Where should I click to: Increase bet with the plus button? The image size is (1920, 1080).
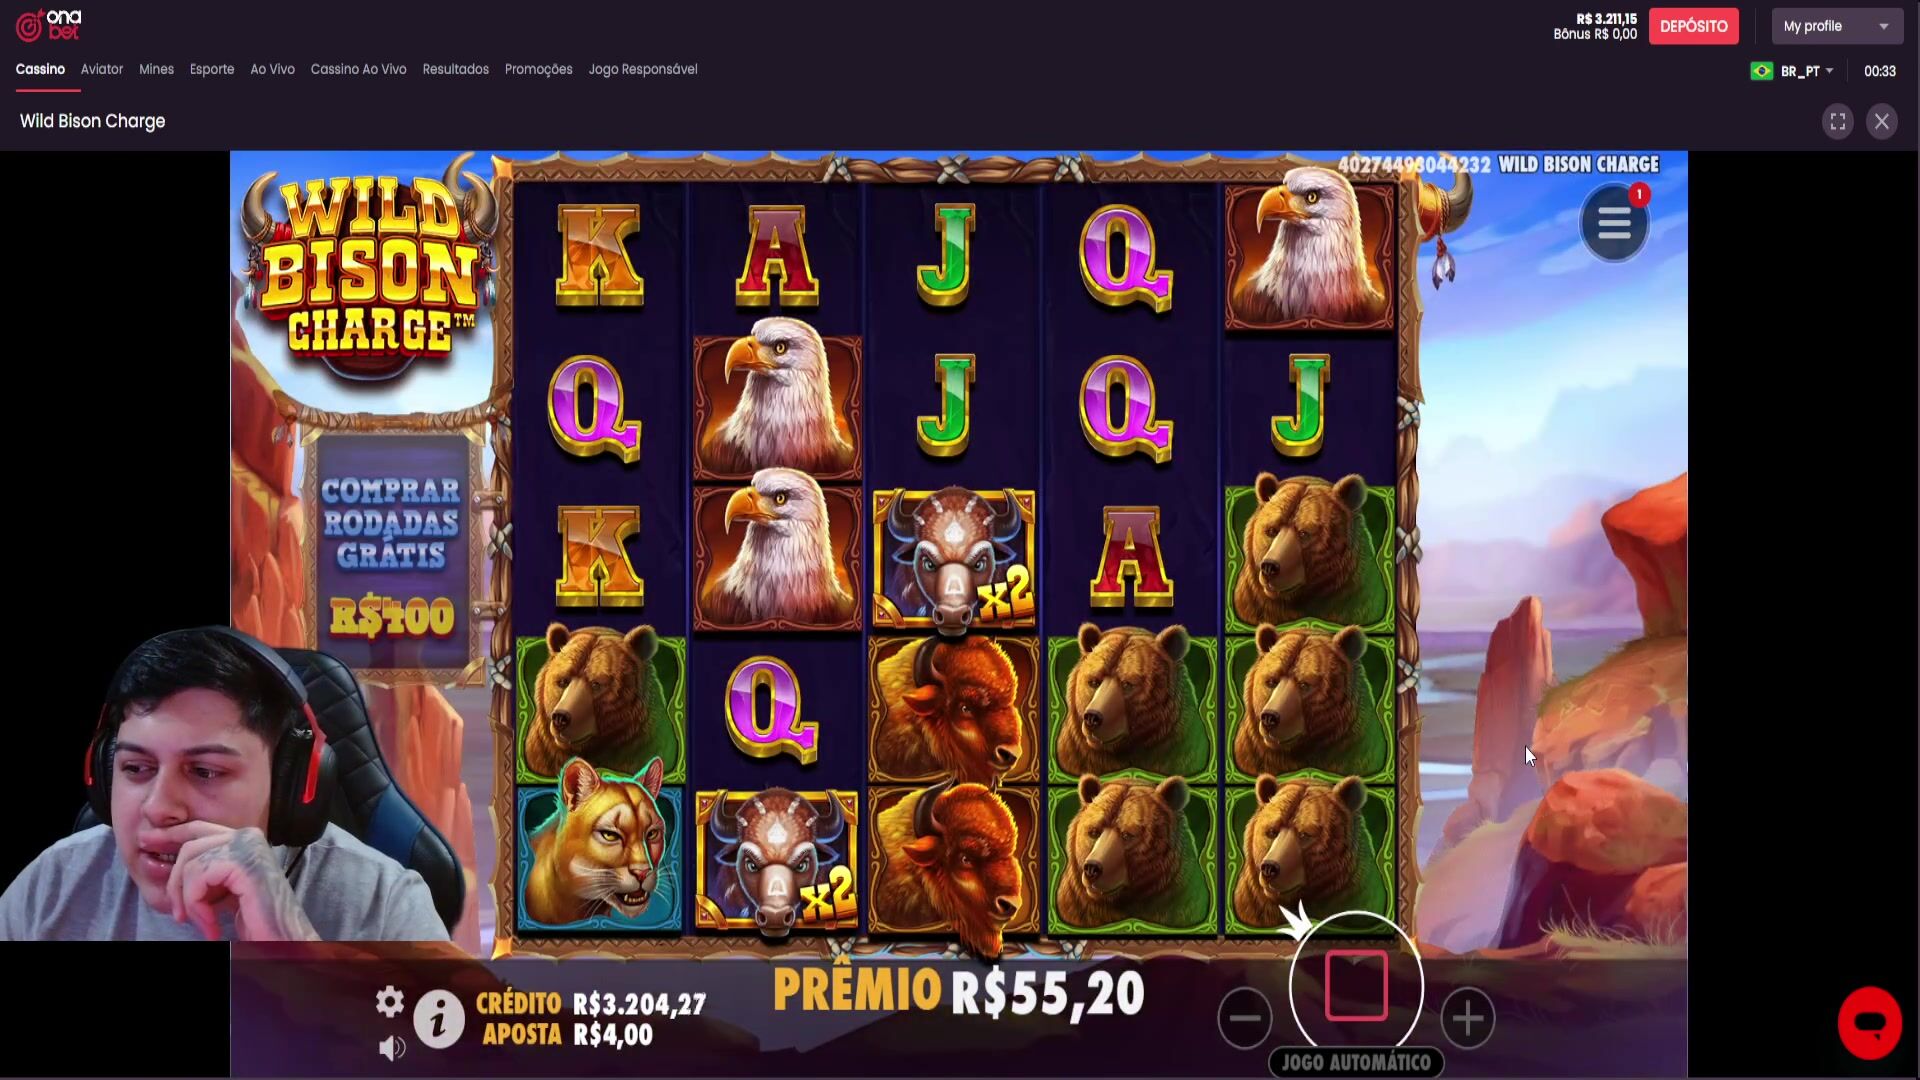(x=1467, y=1018)
